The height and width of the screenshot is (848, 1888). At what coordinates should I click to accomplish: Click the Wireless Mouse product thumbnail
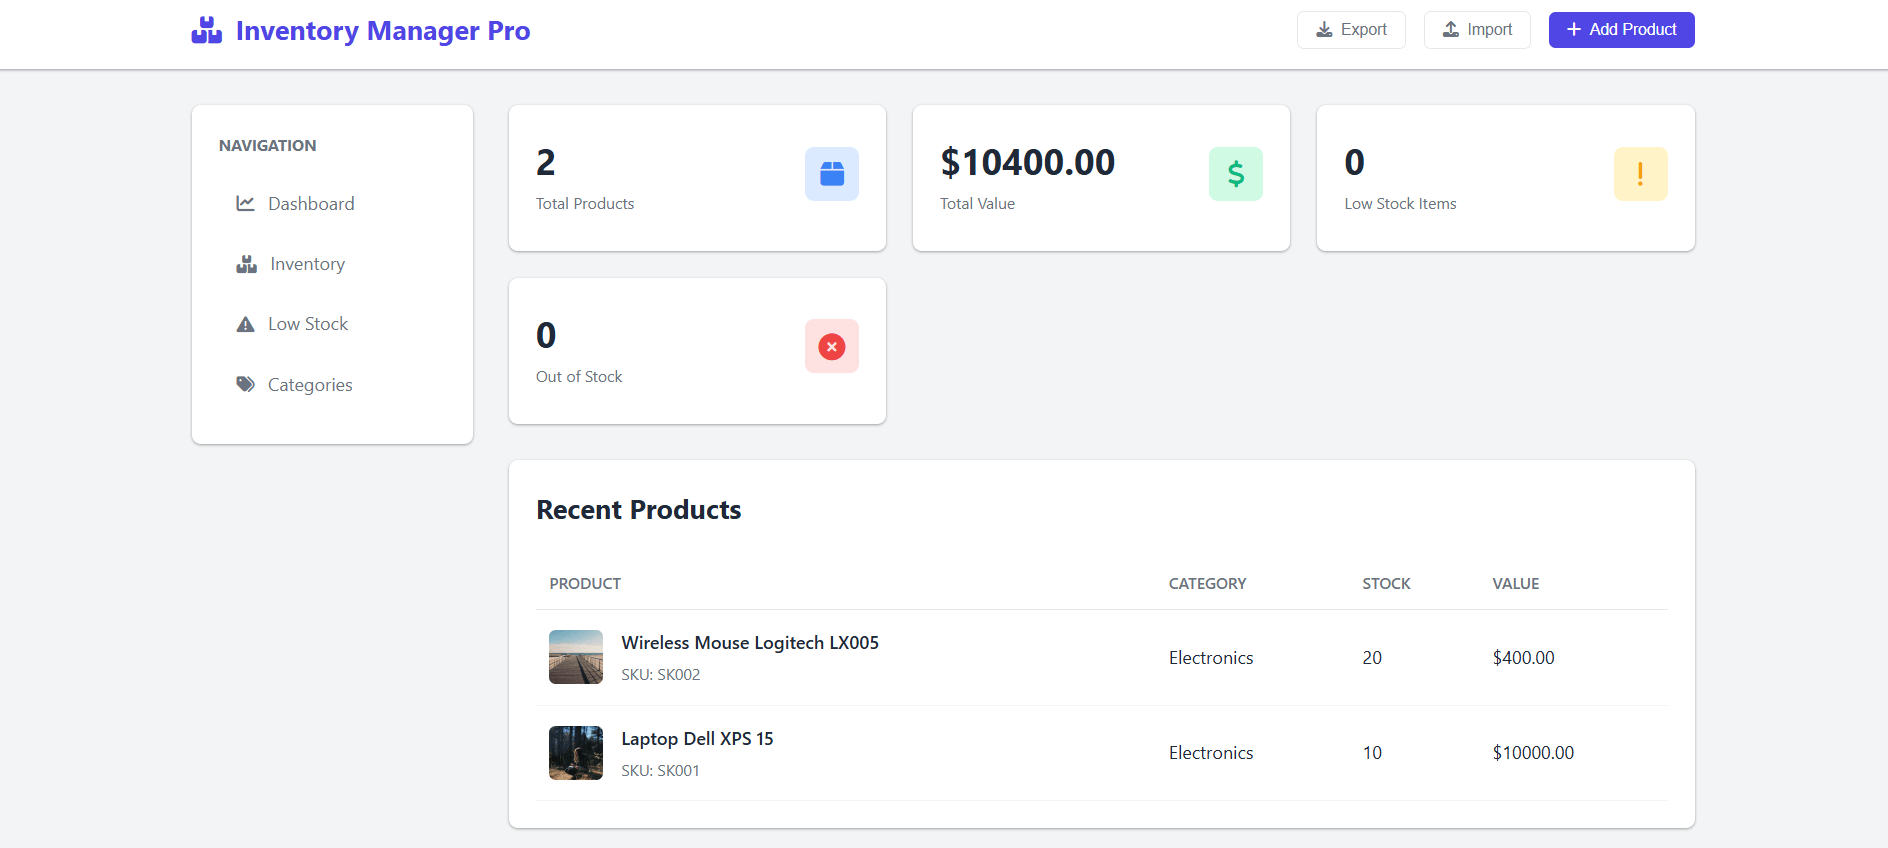point(576,657)
